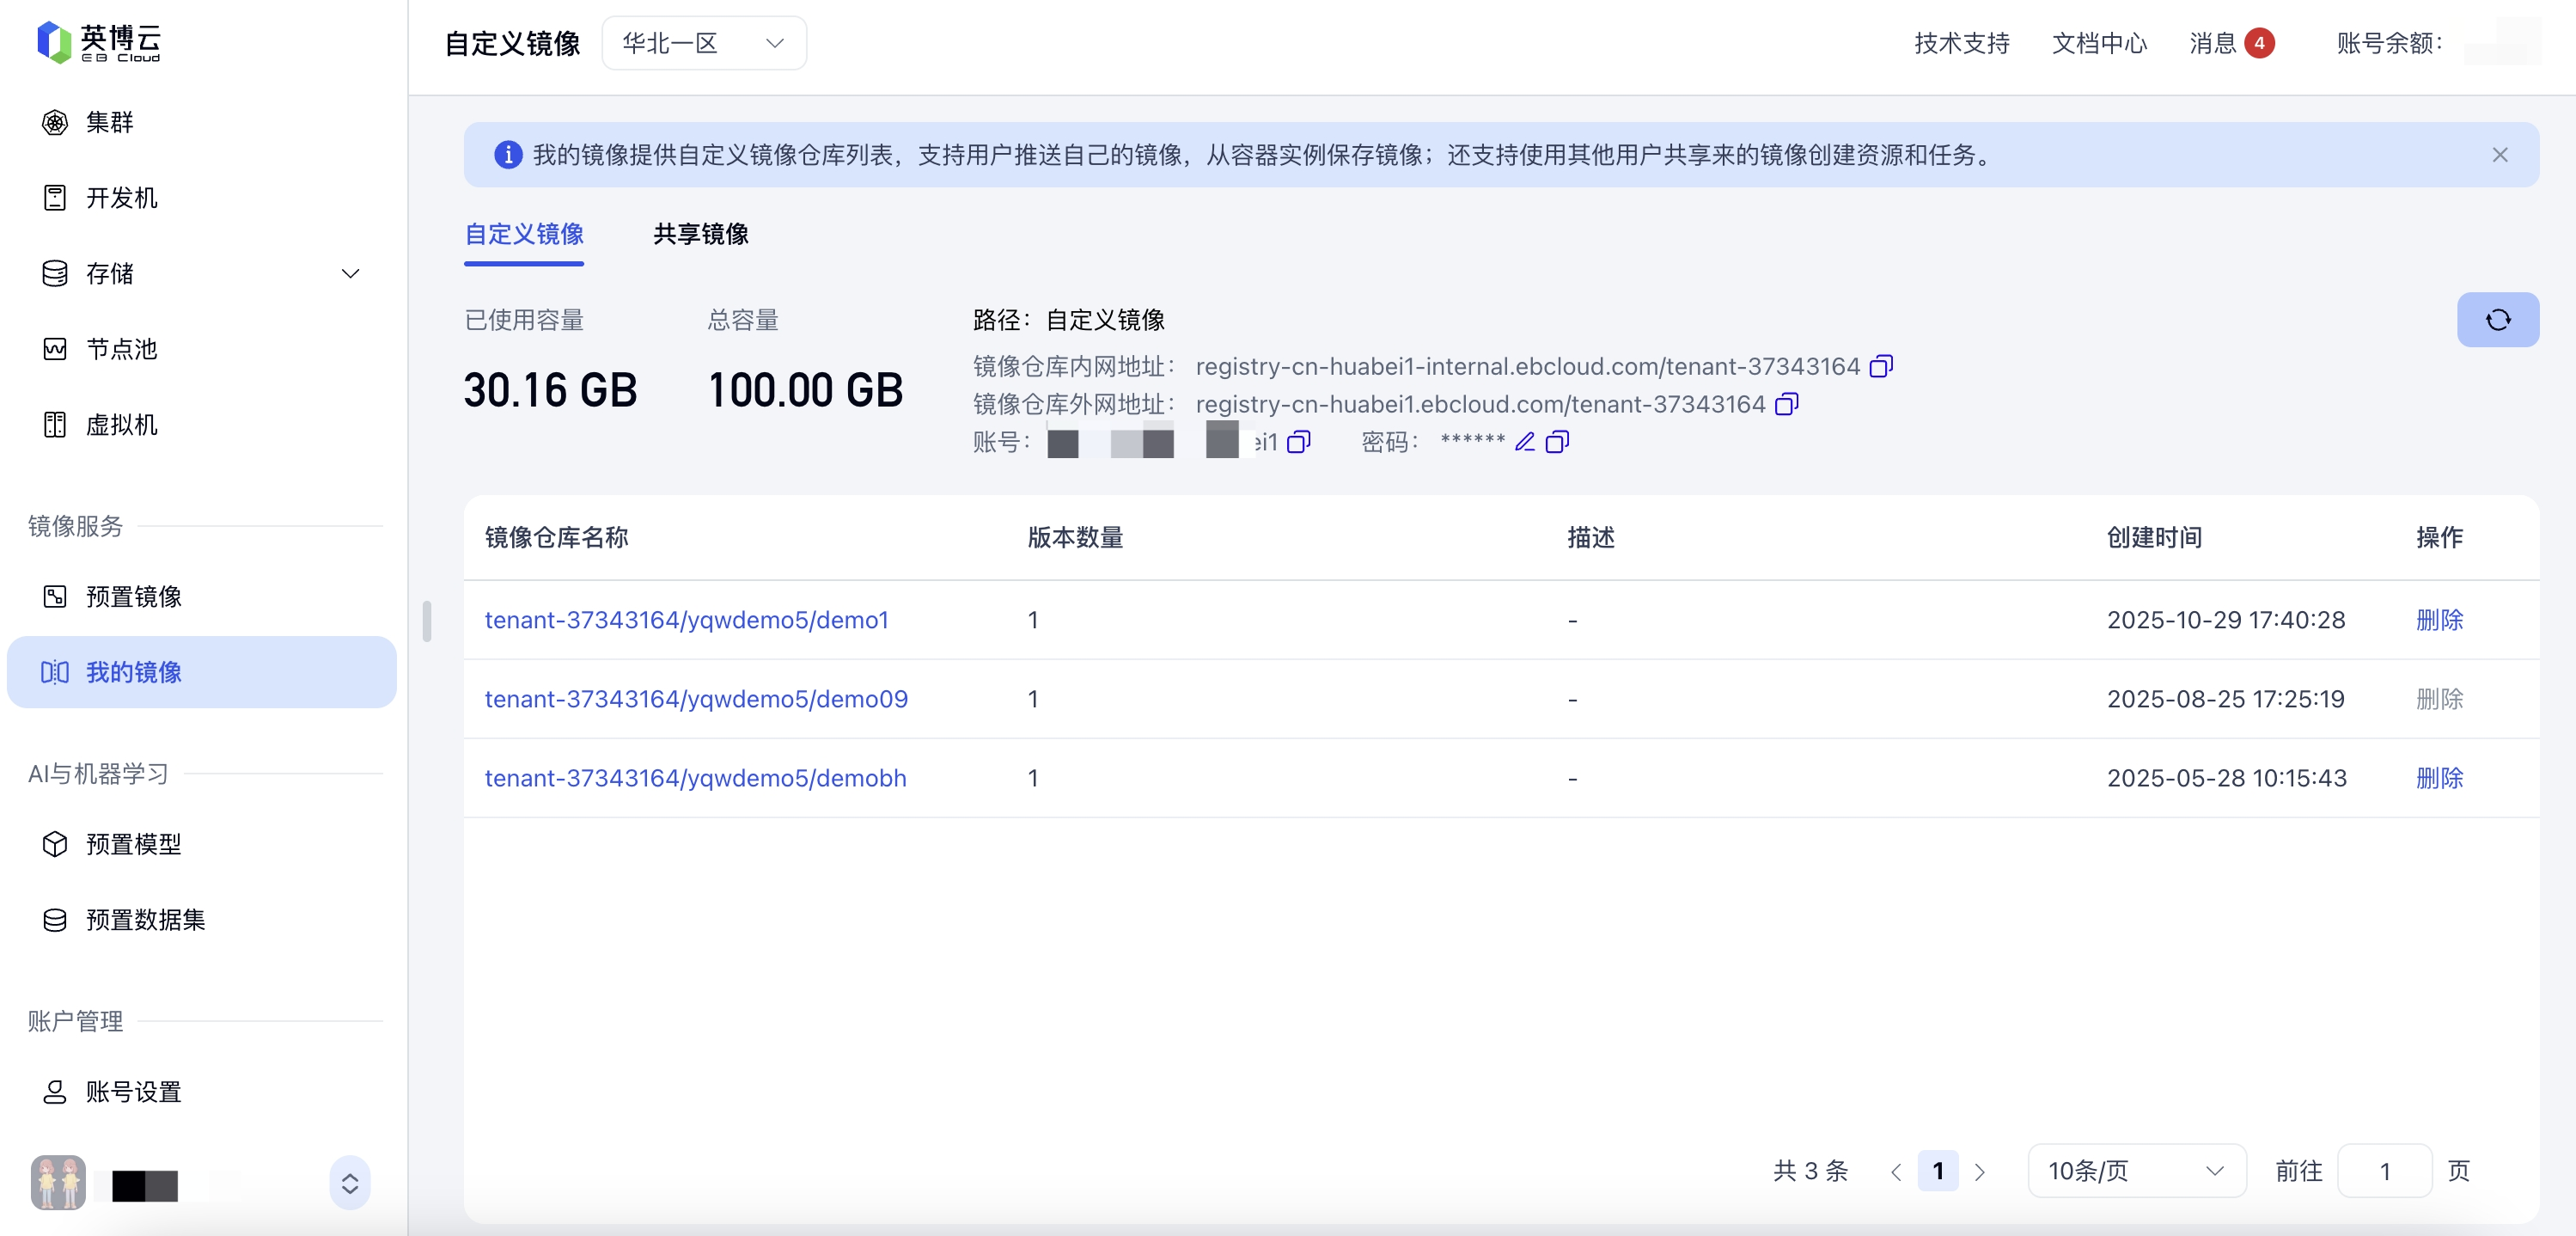The width and height of the screenshot is (2576, 1236).
Task: Open 预置模型 from the sidebar
Action: [x=133, y=844]
